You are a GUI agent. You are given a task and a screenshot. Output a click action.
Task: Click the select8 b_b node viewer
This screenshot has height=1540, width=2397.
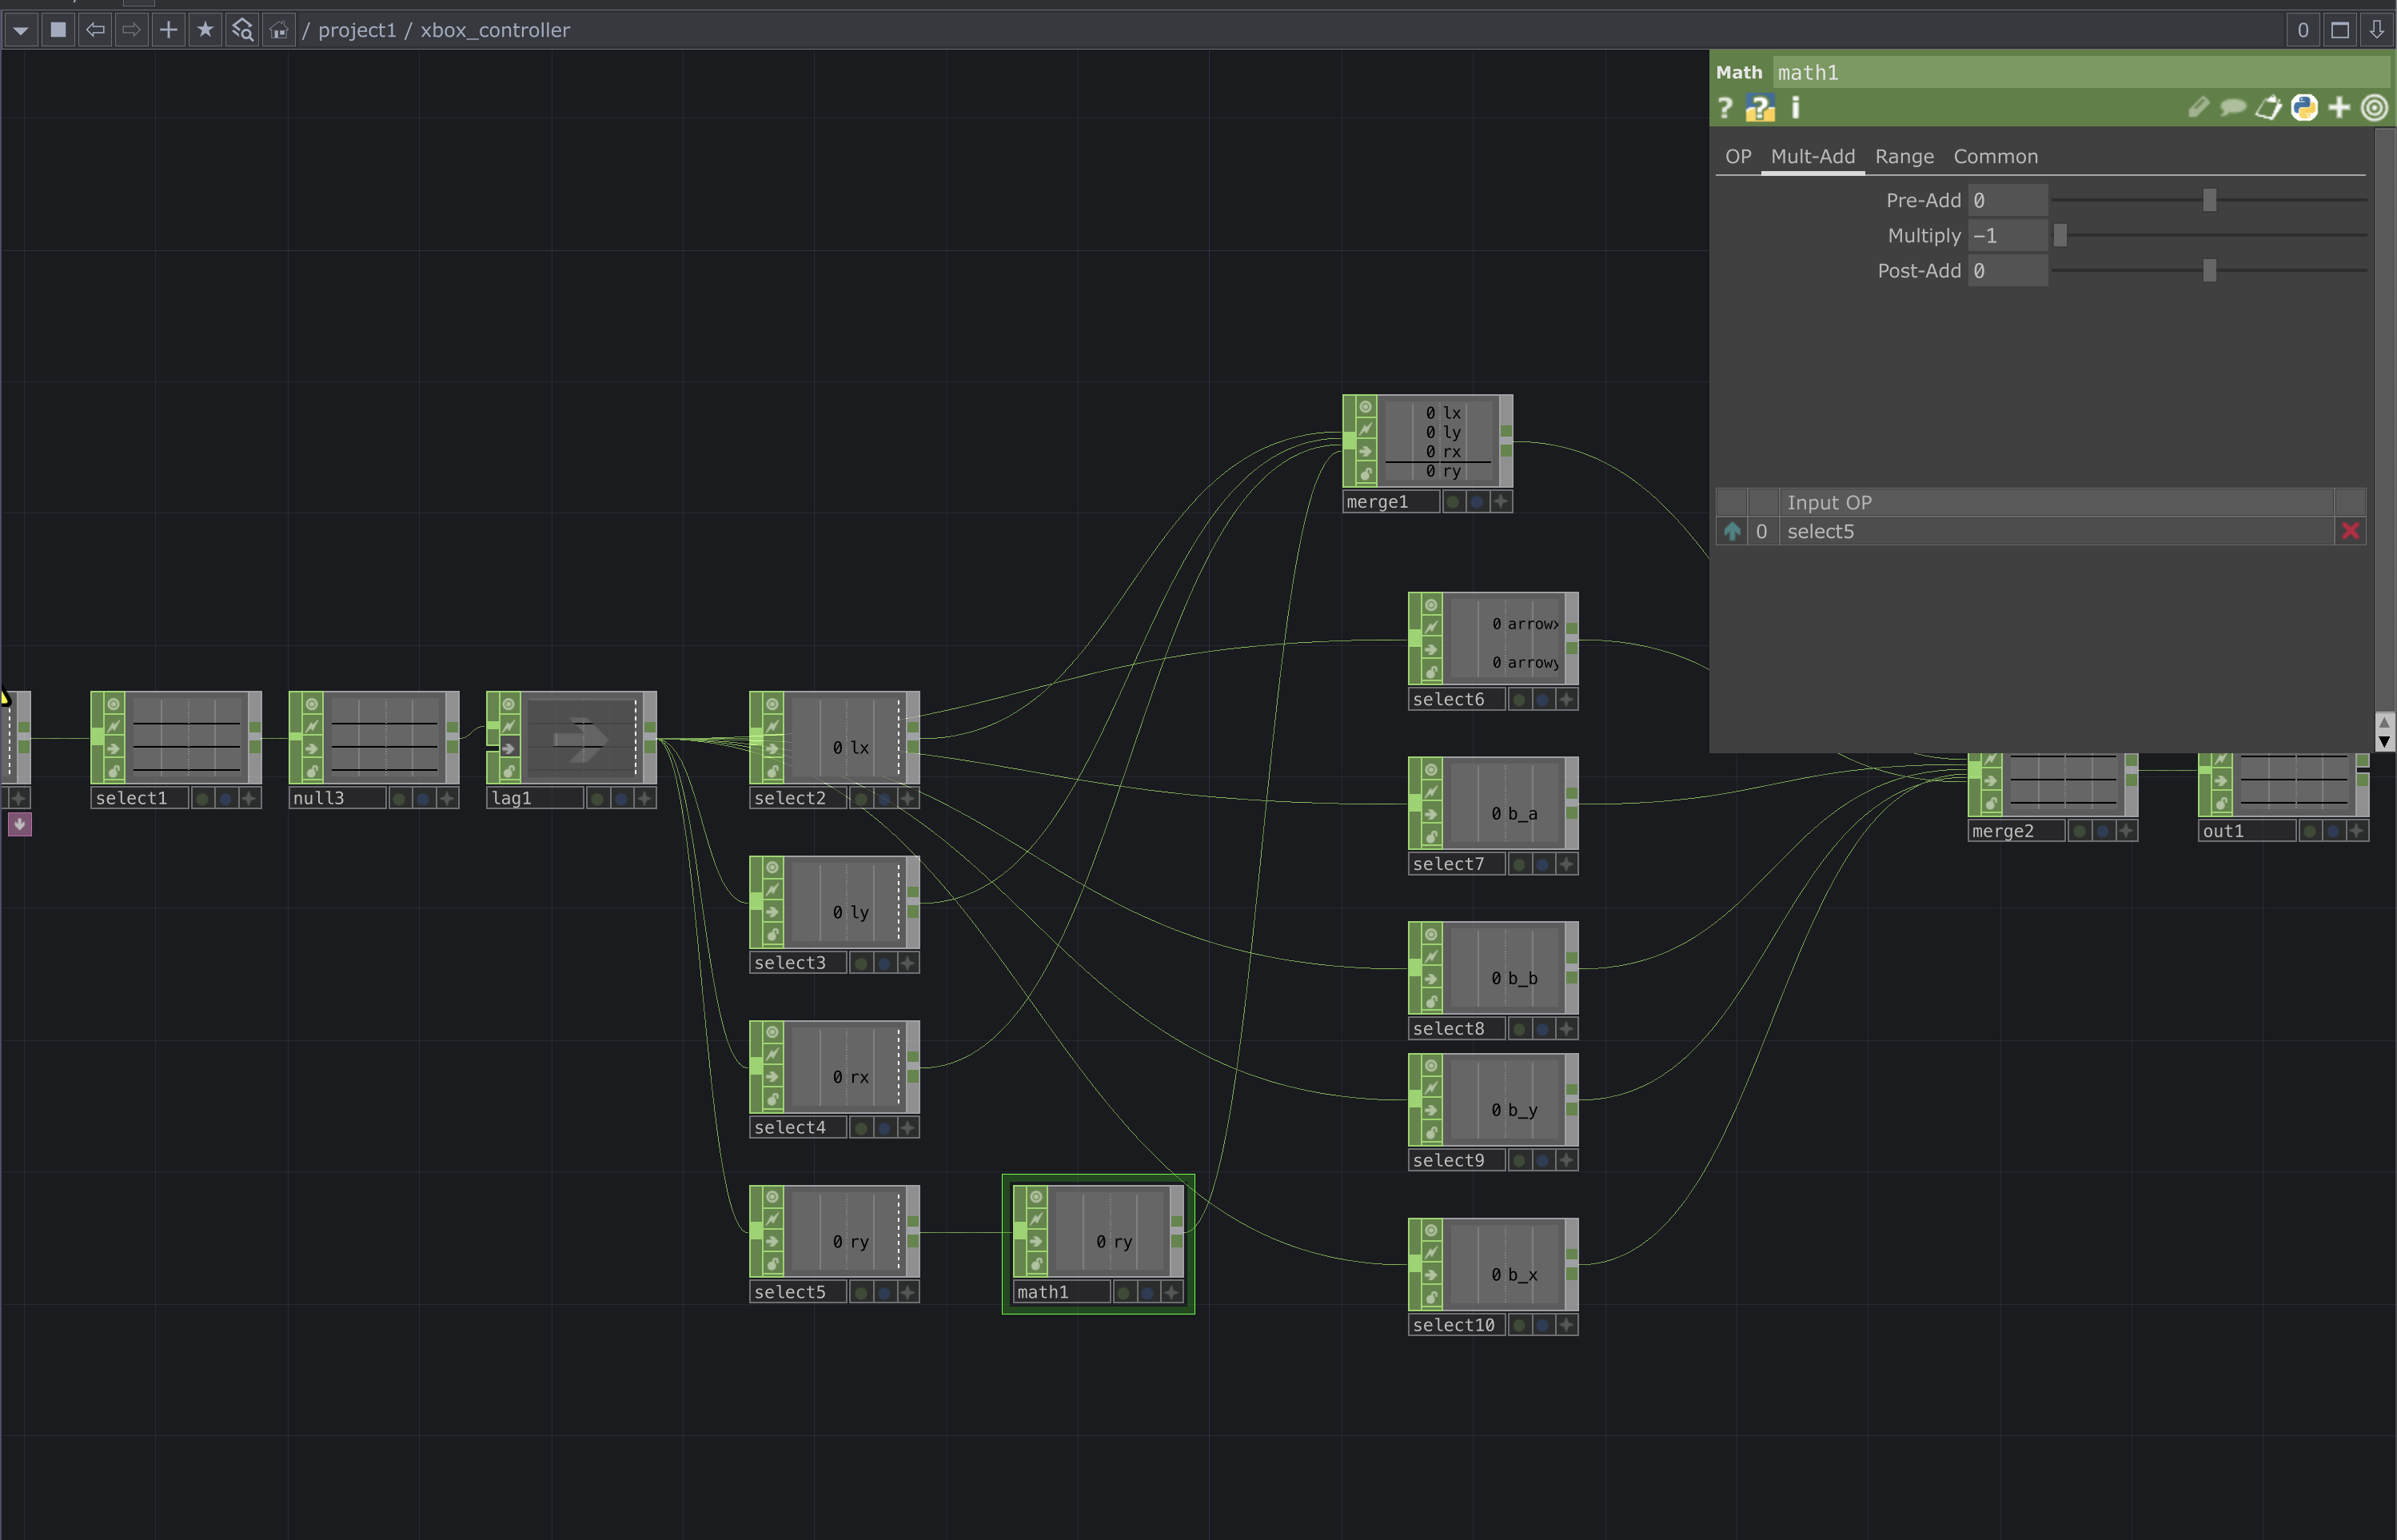pos(1503,968)
